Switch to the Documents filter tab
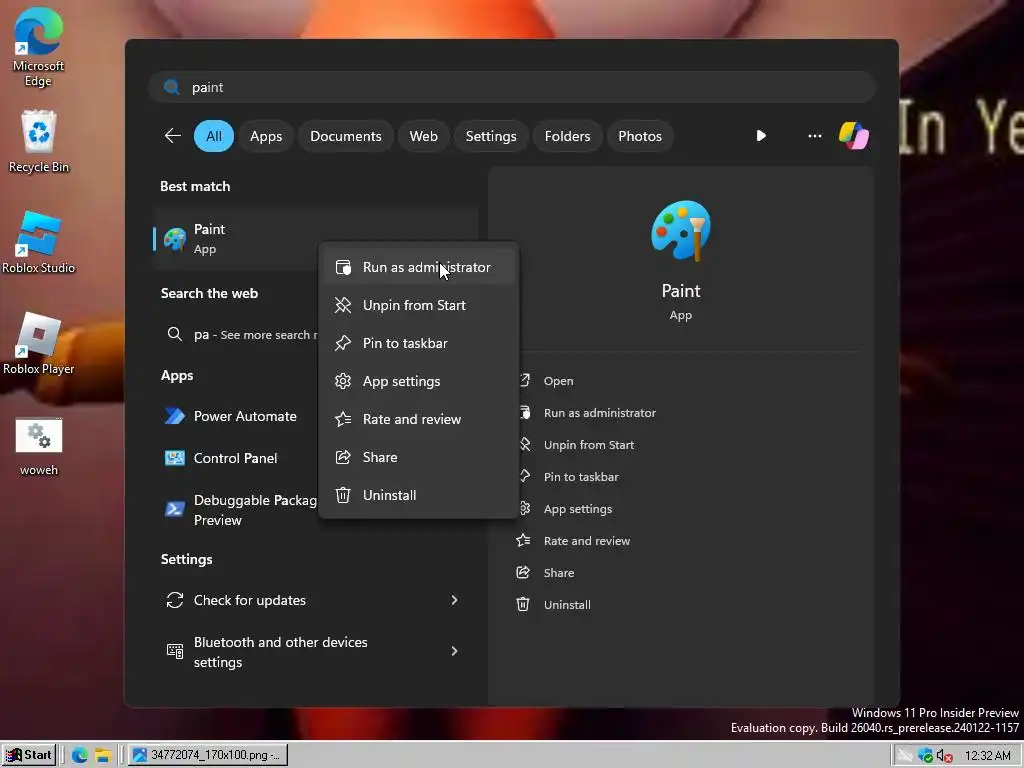The width and height of the screenshot is (1024, 768). point(345,136)
